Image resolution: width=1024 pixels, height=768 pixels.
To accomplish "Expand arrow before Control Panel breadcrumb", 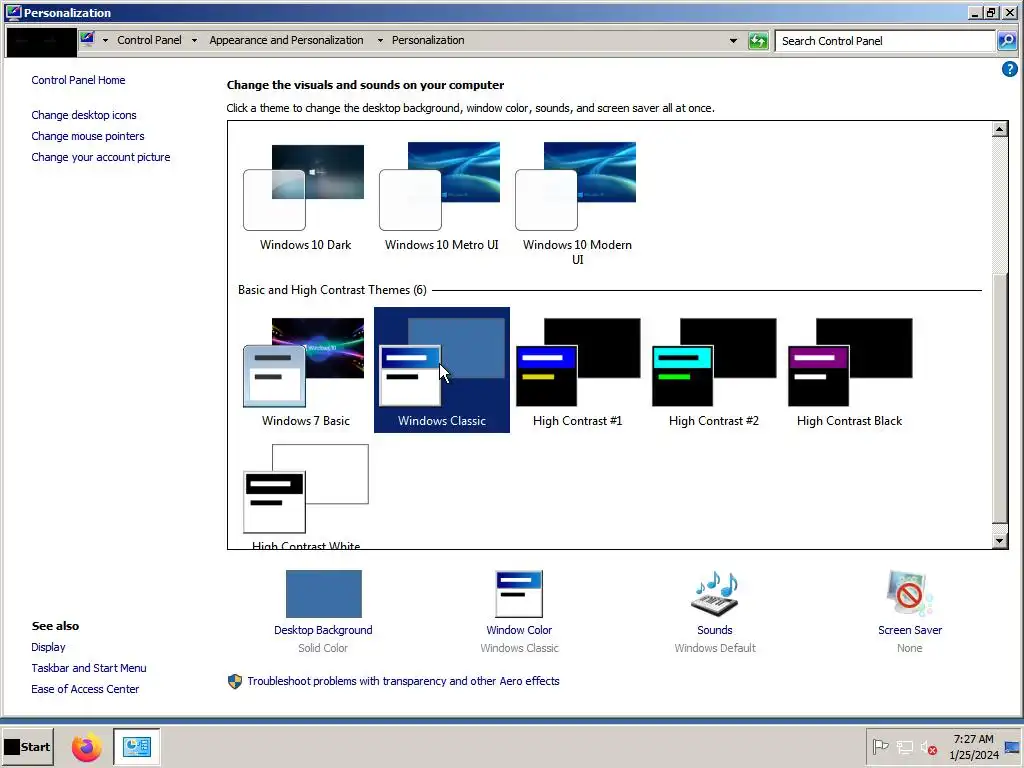I will 105,40.
